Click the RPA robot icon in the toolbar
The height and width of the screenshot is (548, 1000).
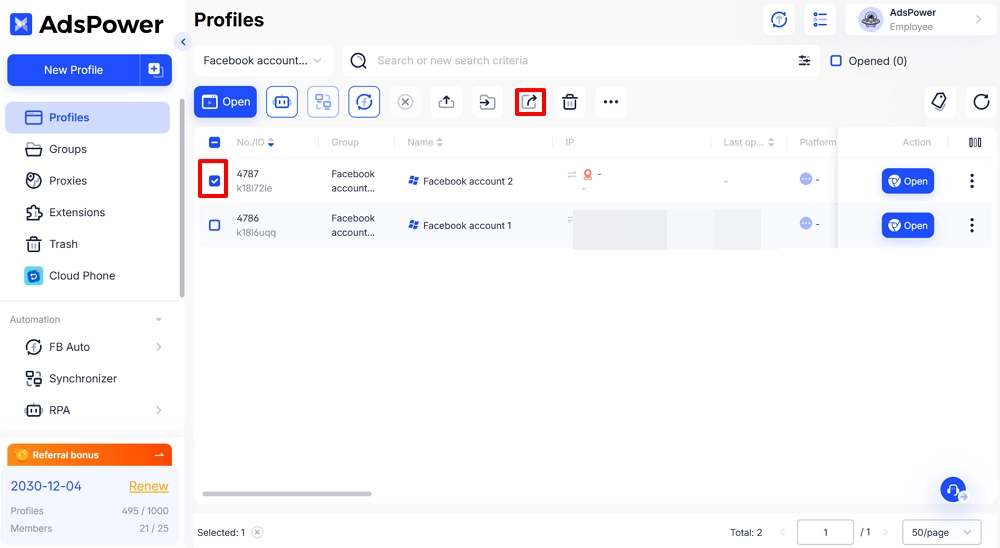[282, 102]
